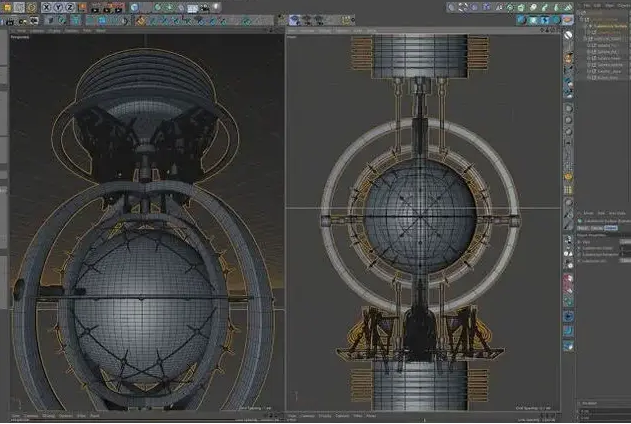Switch to Points mode in side palette
The height and width of the screenshot is (424, 631).
click(568, 109)
